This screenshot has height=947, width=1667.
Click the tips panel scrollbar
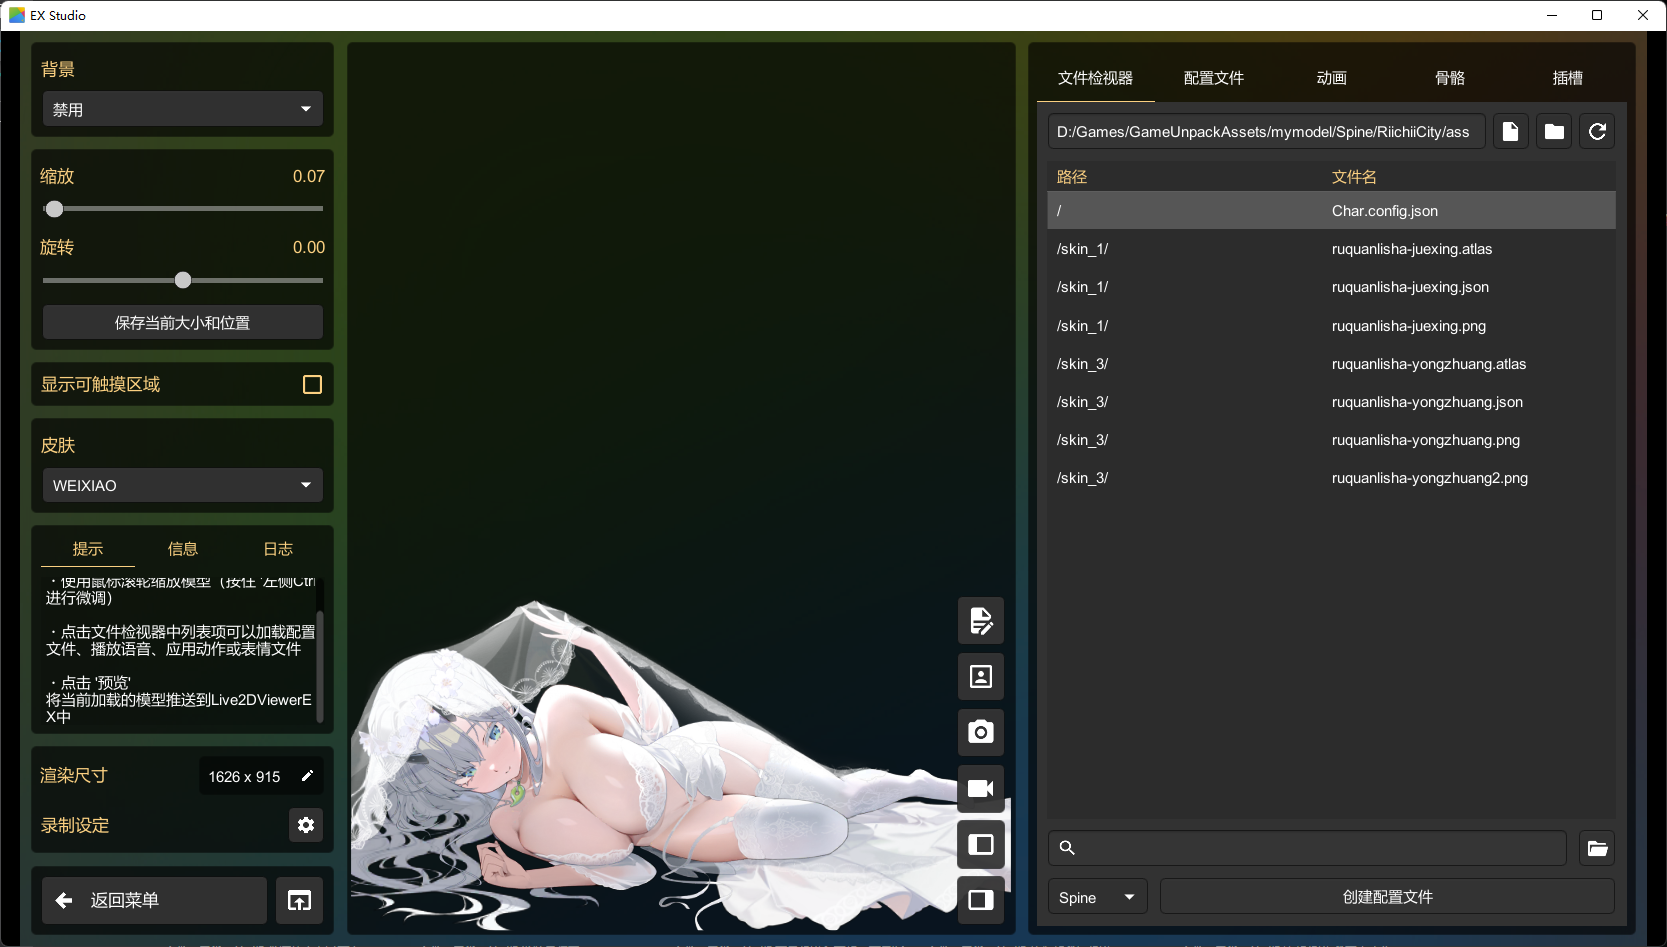coord(320,665)
